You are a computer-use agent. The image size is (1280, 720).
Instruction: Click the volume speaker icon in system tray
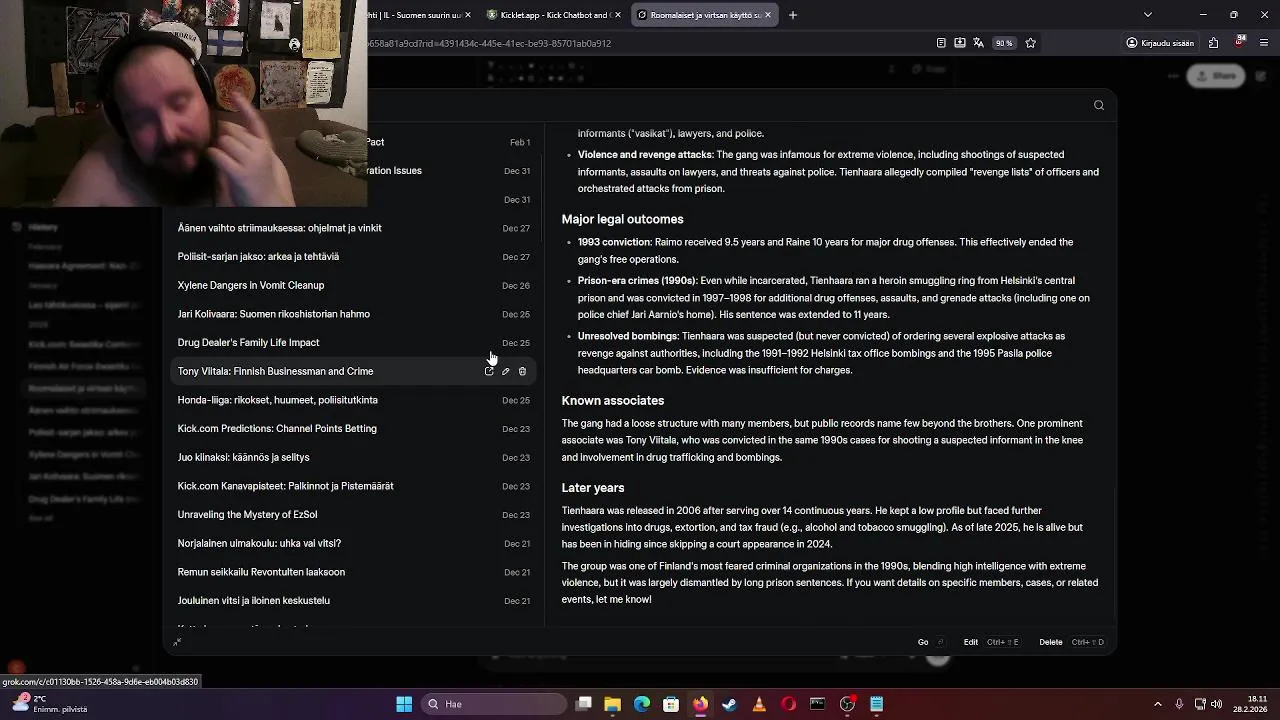point(1217,704)
